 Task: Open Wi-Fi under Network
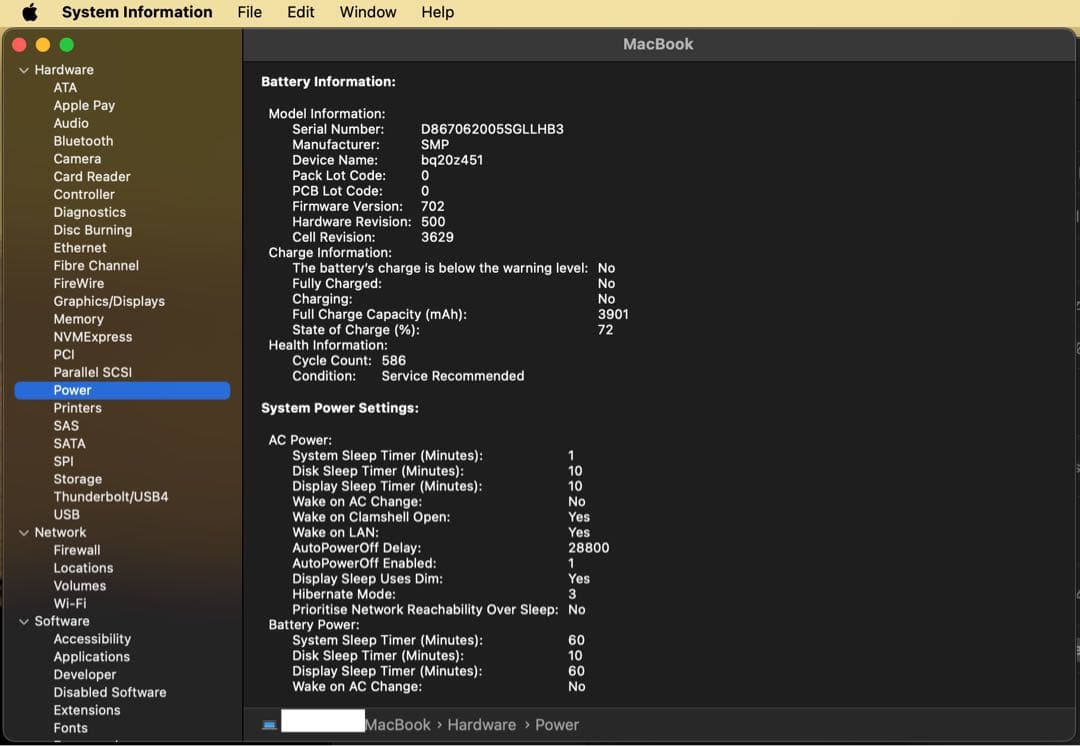pos(69,604)
